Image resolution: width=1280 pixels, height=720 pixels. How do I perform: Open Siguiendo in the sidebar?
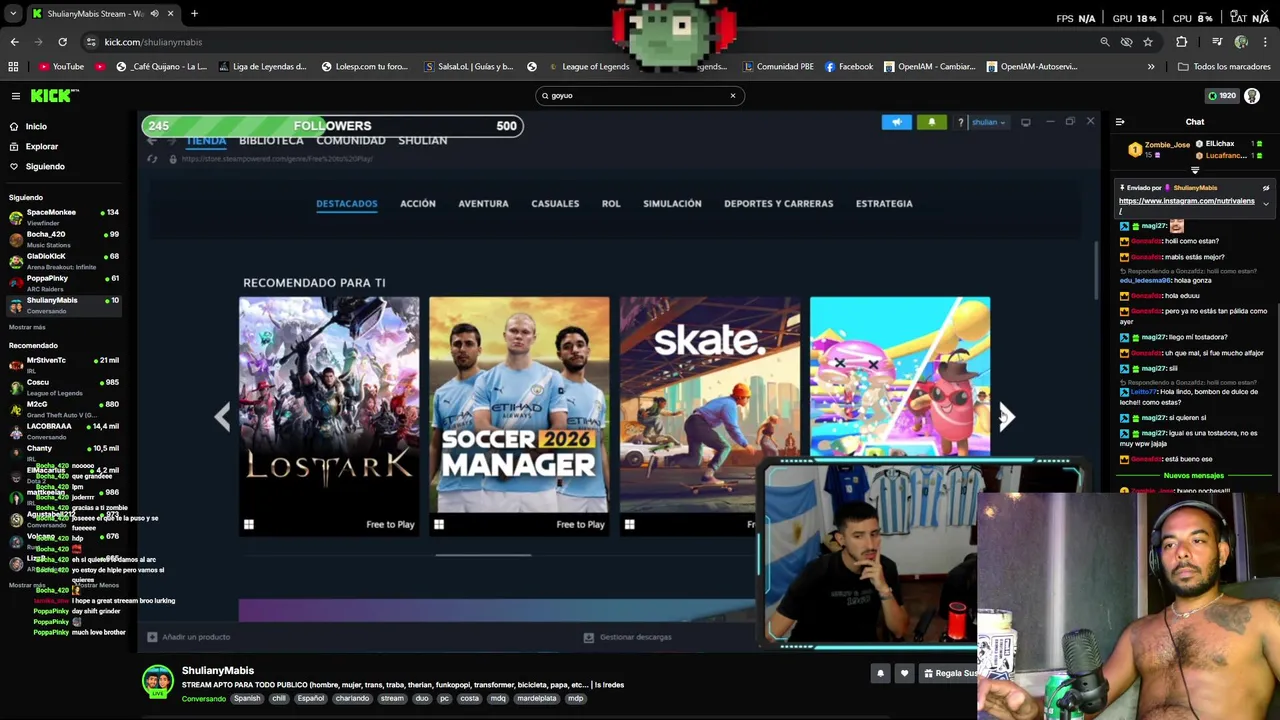pos(45,167)
